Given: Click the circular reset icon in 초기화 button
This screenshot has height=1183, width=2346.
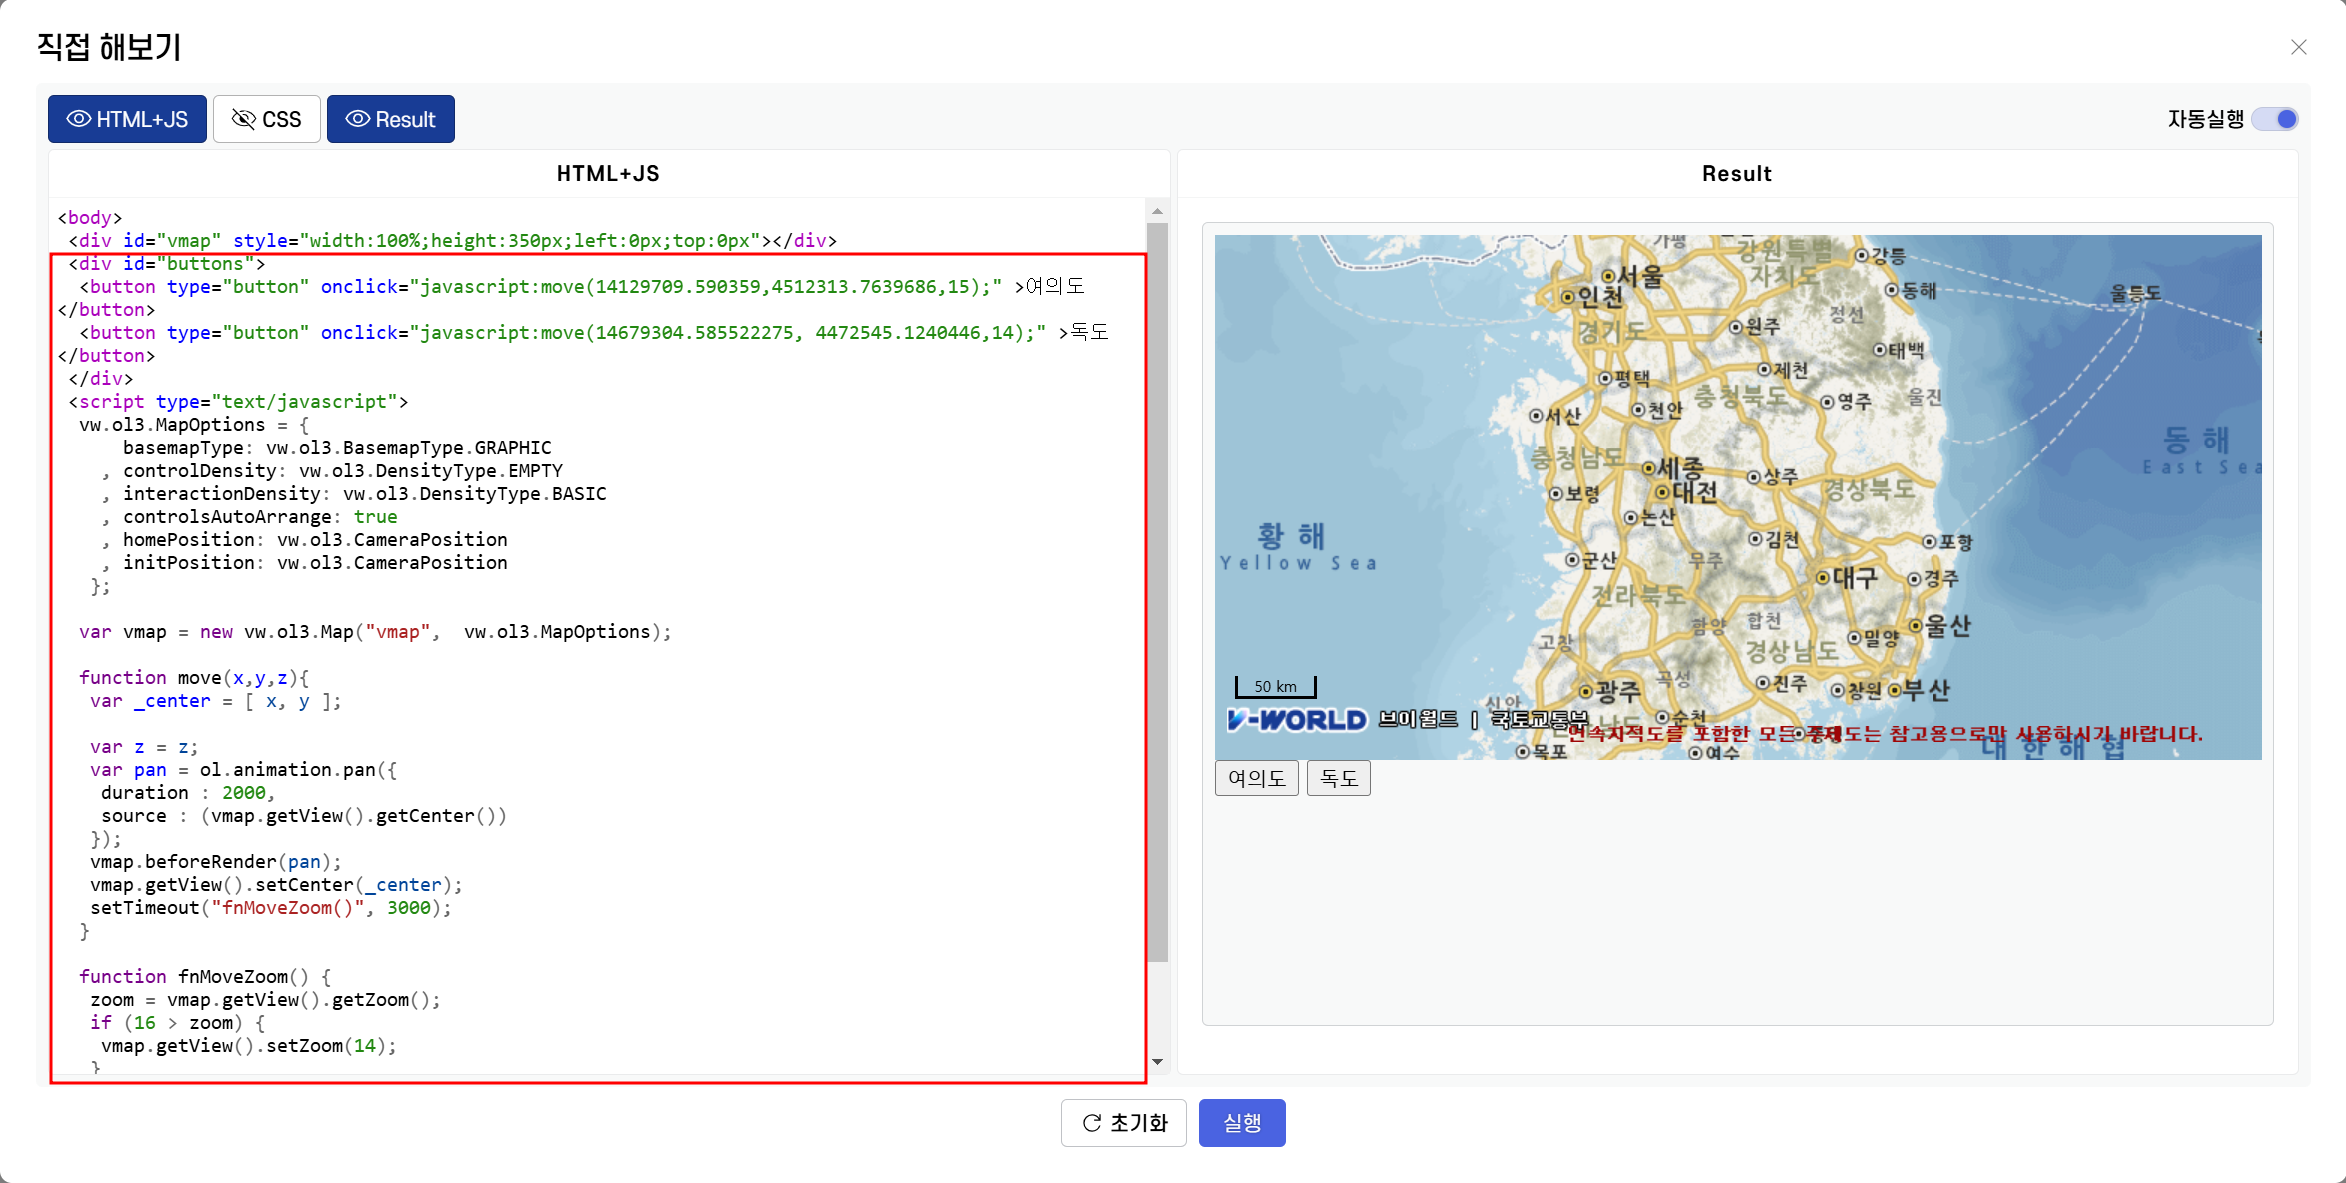Looking at the screenshot, I should [x=1092, y=1123].
